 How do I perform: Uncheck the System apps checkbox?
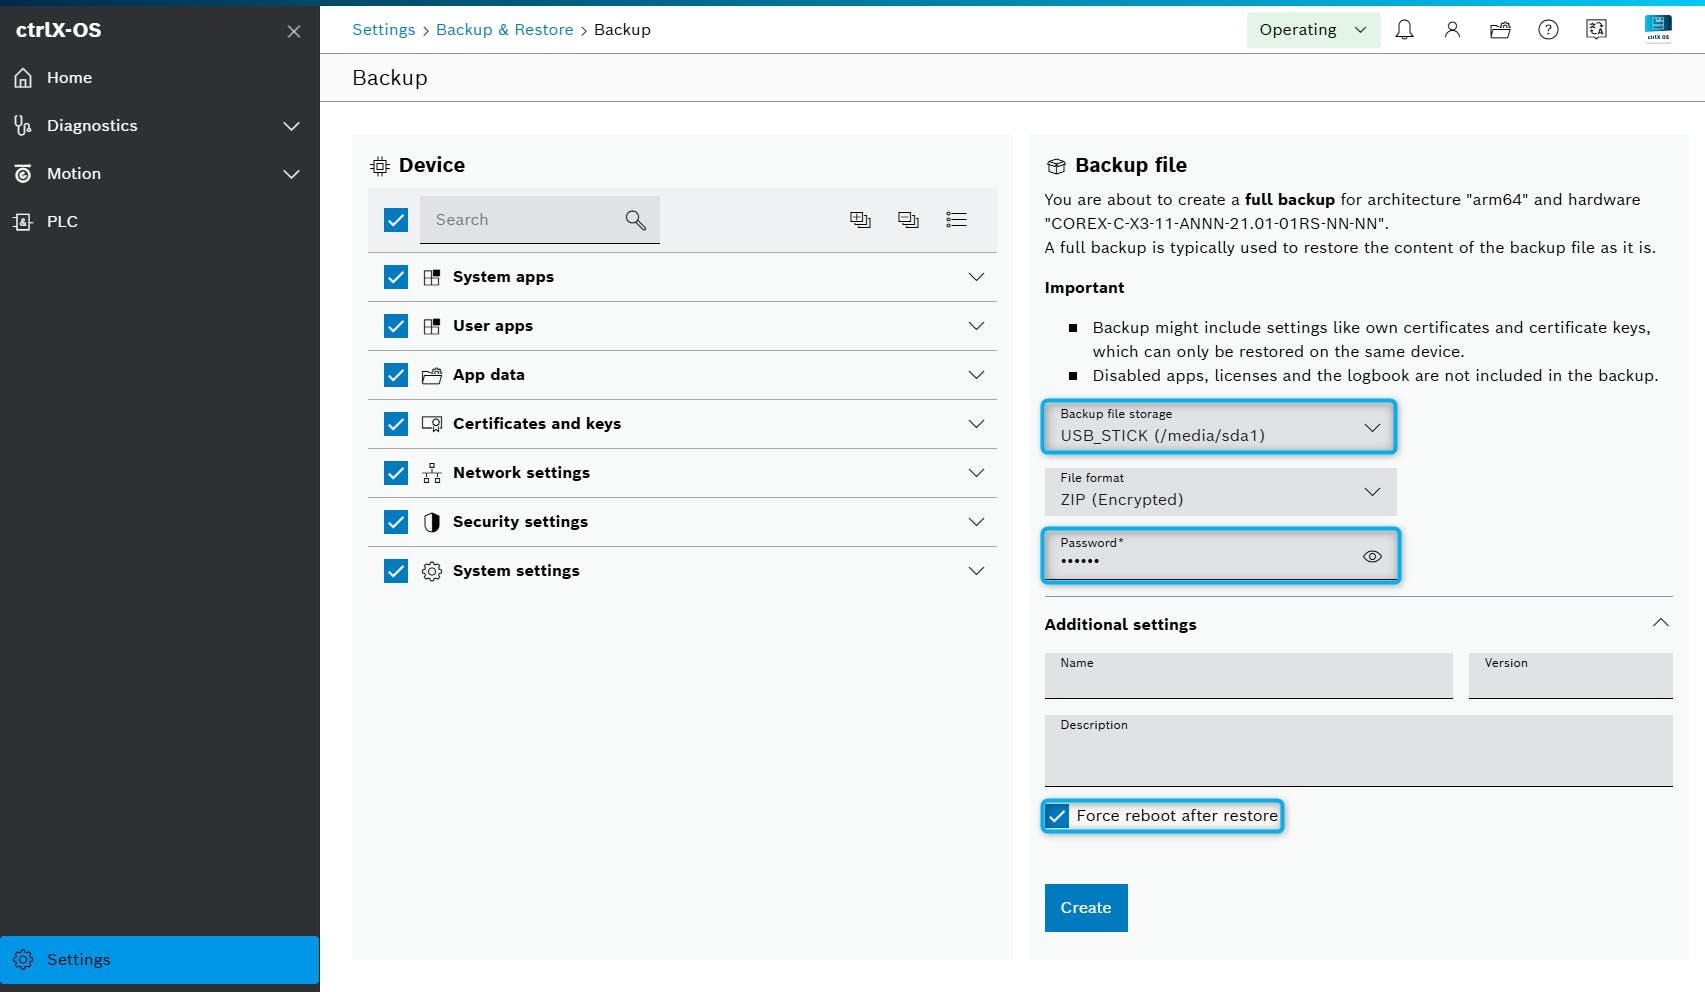(x=396, y=277)
